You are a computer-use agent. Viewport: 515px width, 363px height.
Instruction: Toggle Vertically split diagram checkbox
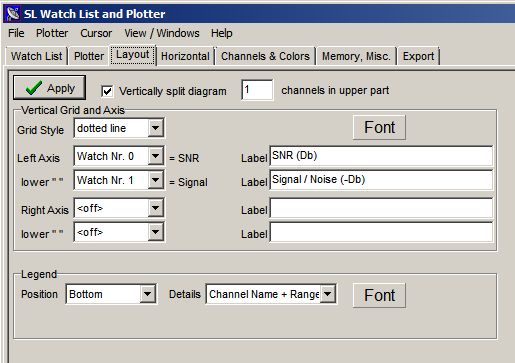(x=107, y=91)
